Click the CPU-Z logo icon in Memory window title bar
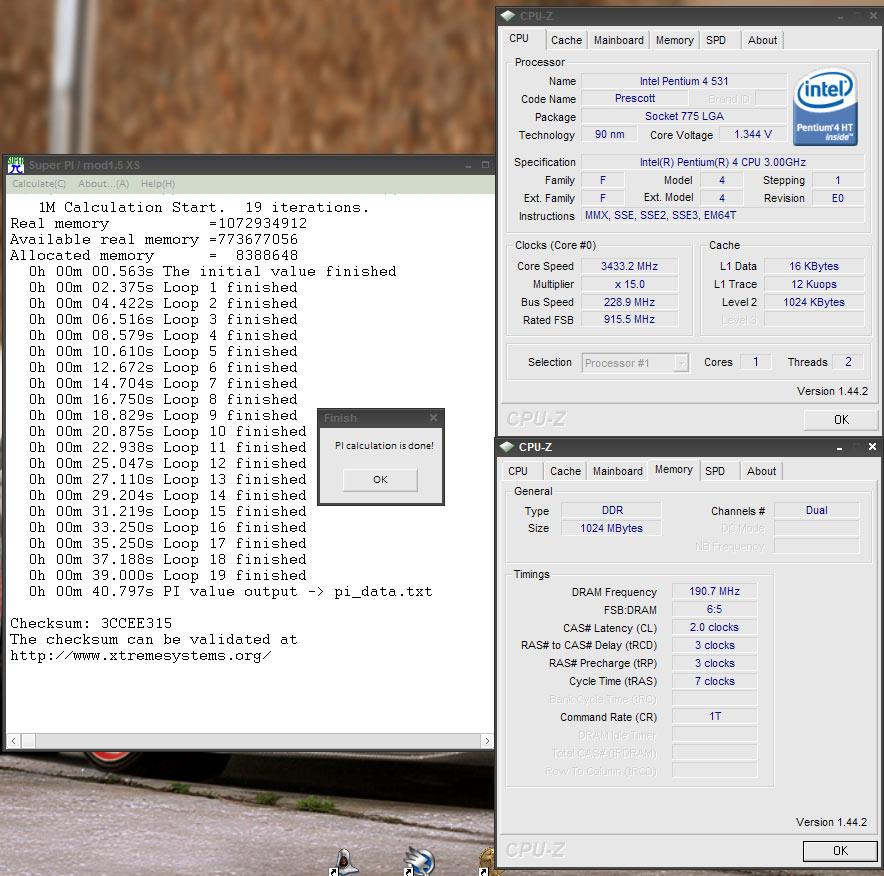This screenshot has width=884, height=876. click(x=507, y=447)
